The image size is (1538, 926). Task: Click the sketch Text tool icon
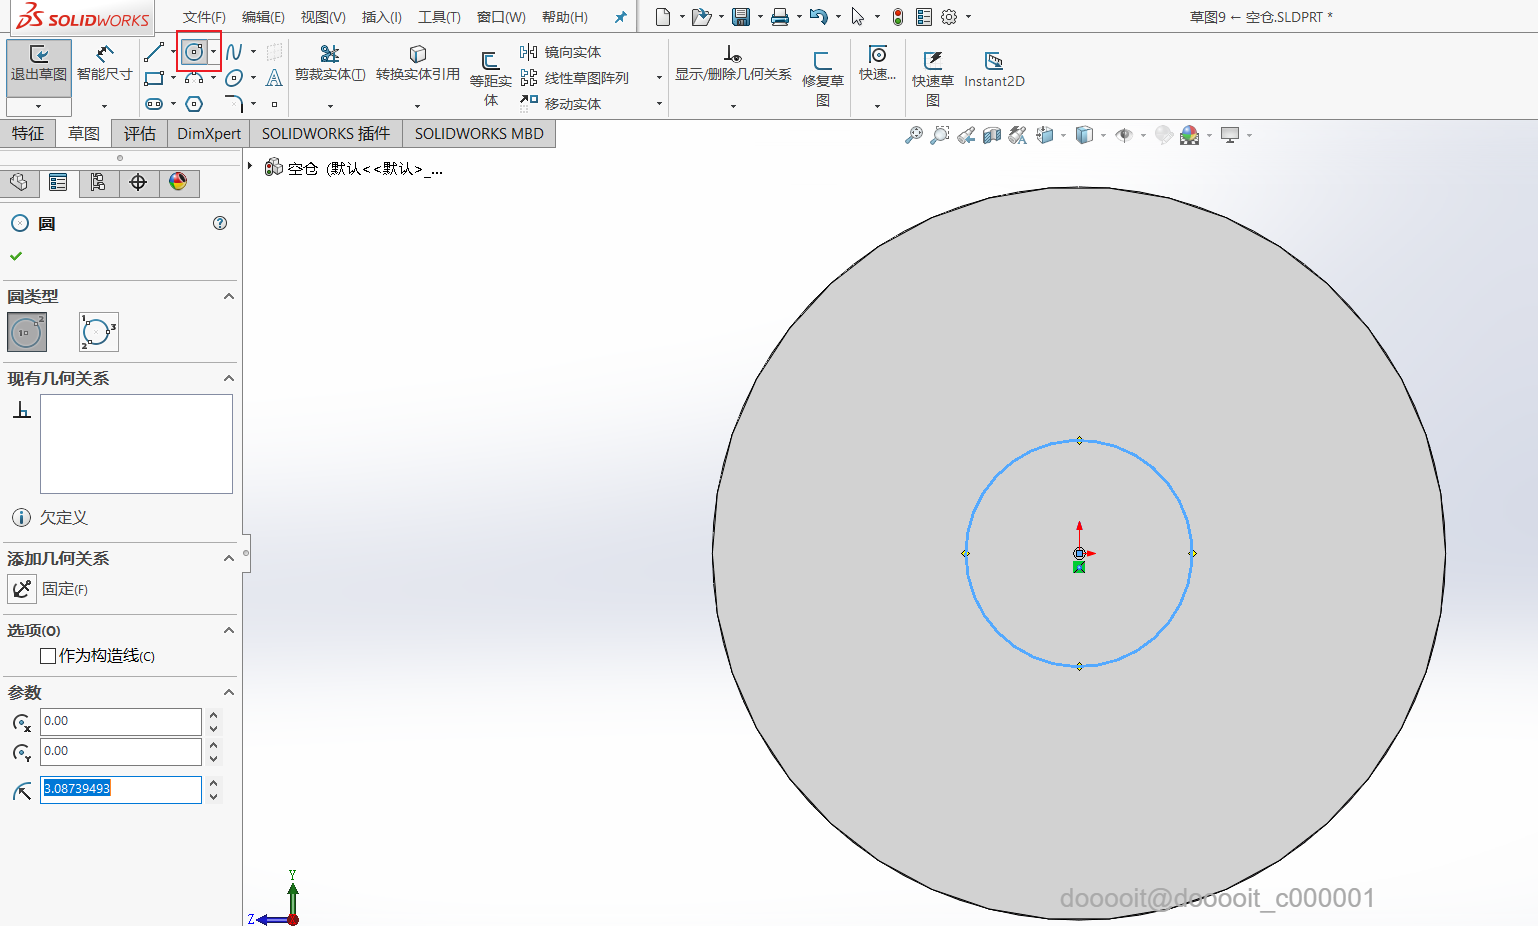[274, 78]
